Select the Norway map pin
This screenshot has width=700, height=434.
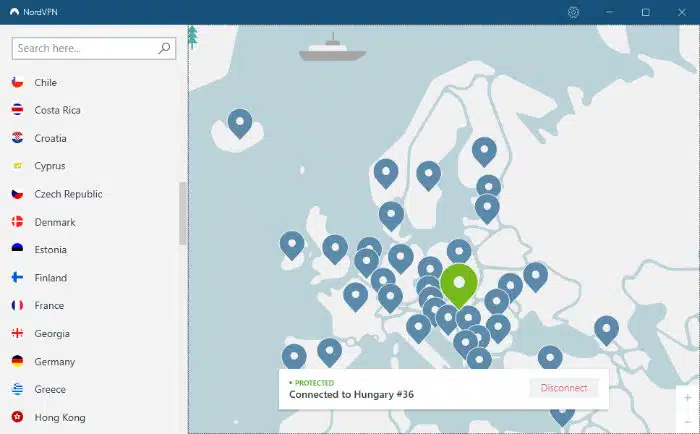coord(386,173)
